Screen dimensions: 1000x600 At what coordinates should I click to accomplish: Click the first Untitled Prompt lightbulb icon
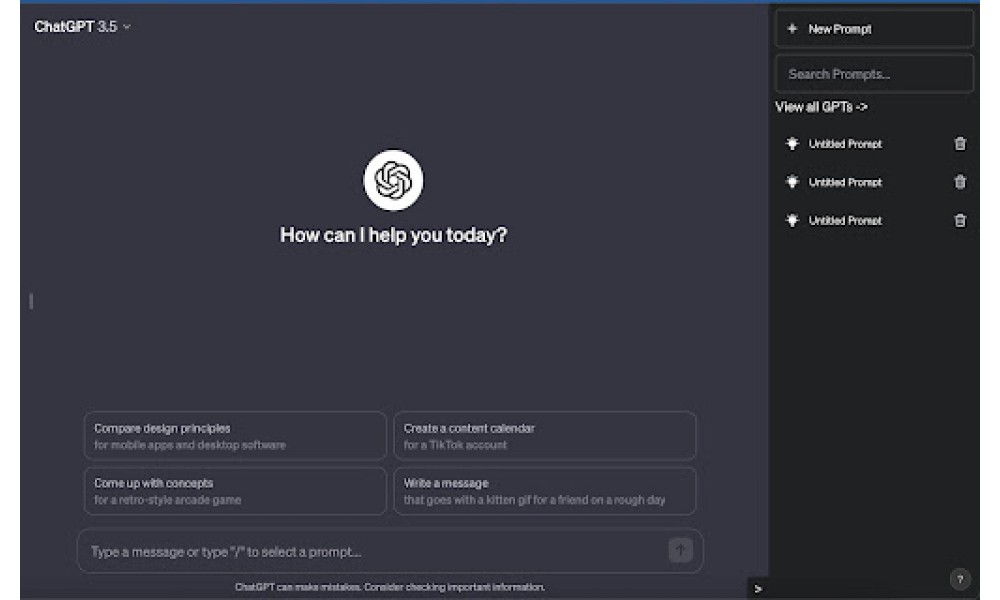tap(792, 143)
